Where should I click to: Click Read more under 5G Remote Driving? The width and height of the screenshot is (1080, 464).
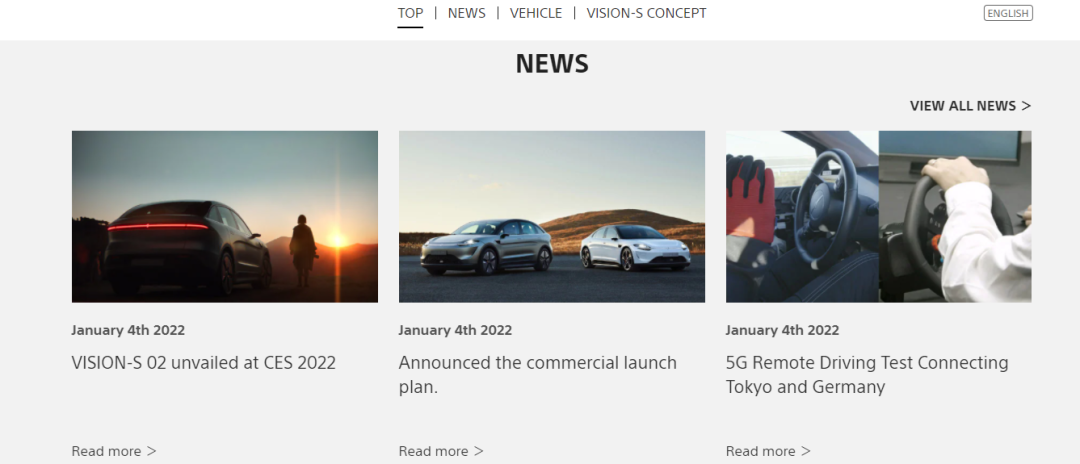pyautogui.click(x=760, y=451)
